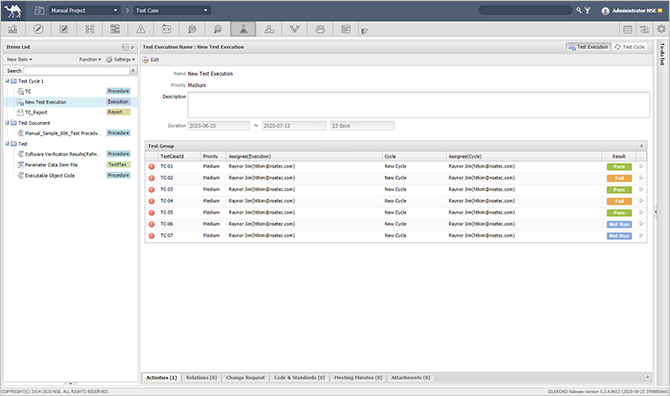This screenshot has width=670, height=396.
Task: Click the filter funnel icon
Action: click(588, 10)
